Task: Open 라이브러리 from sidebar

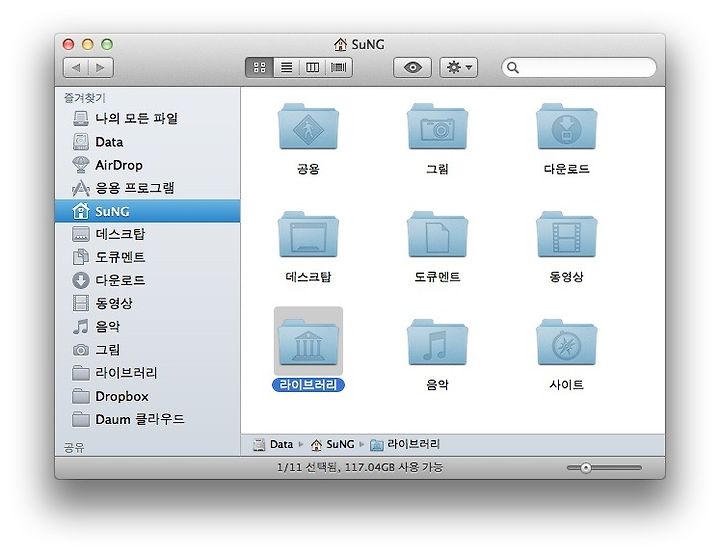Action: tap(147, 373)
